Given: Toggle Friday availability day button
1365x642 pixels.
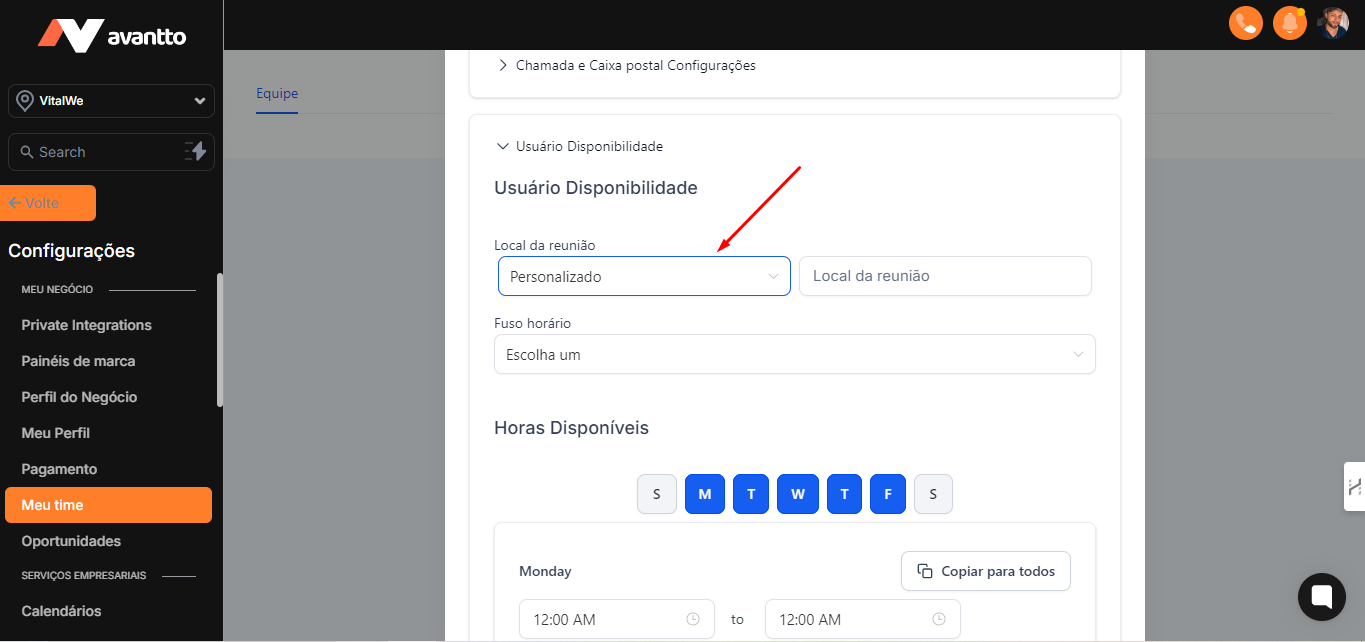Looking at the screenshot, I should [x=887, y=494].
